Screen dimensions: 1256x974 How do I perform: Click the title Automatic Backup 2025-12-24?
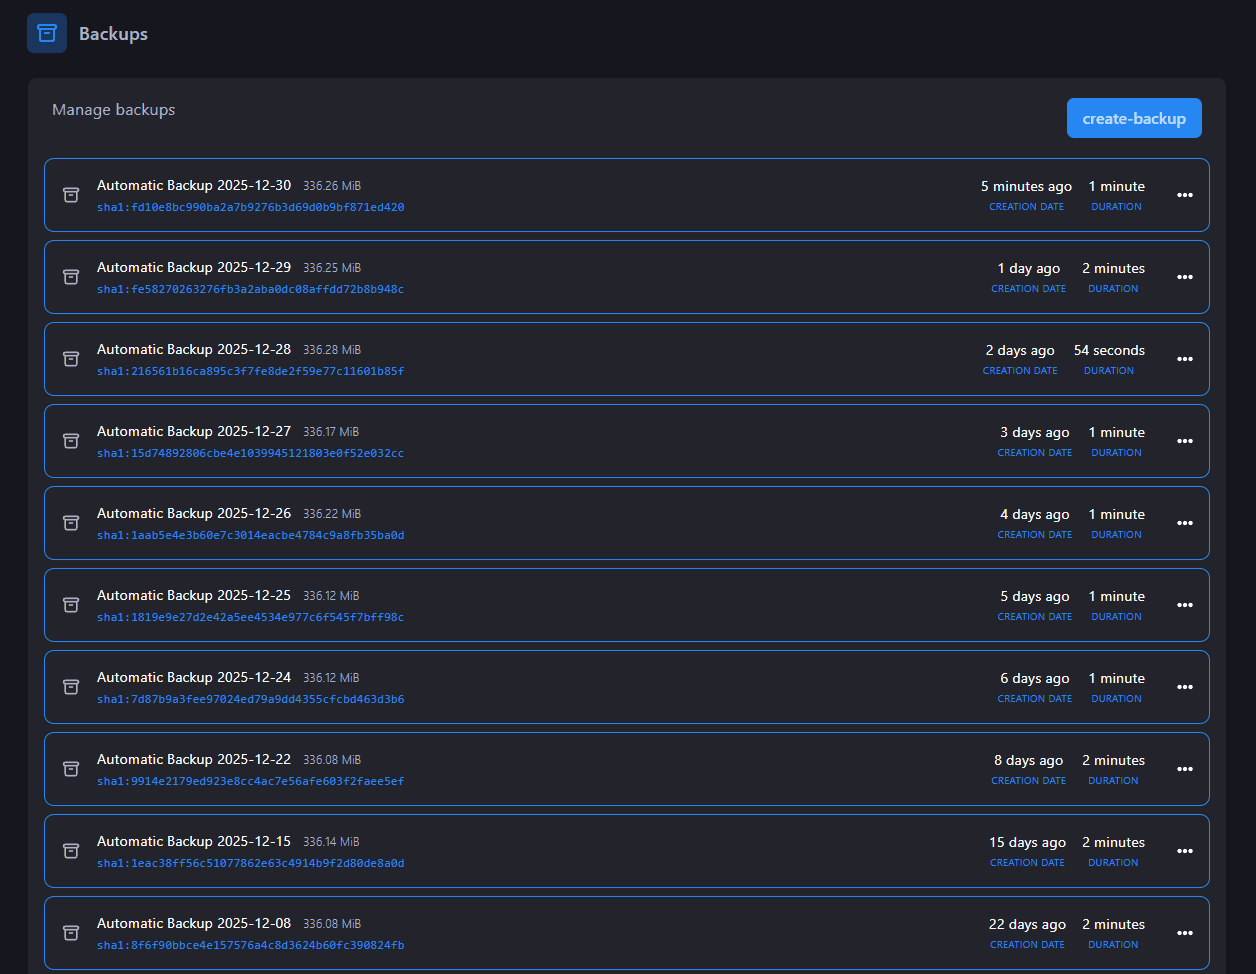click(x=194, y=677)
